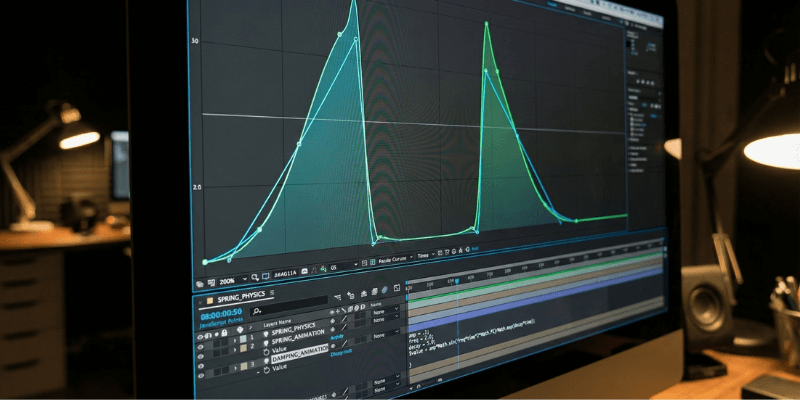Image resolution: width=800 pixels, height=400 pixels.
Task: Click the '2.0' value axis label on the graph
Action: tap(197, 187)
